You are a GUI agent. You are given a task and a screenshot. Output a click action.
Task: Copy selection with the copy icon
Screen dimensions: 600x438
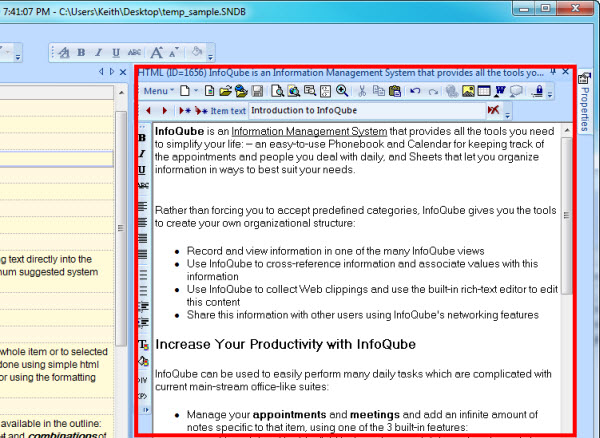click(x=378, y=91)
